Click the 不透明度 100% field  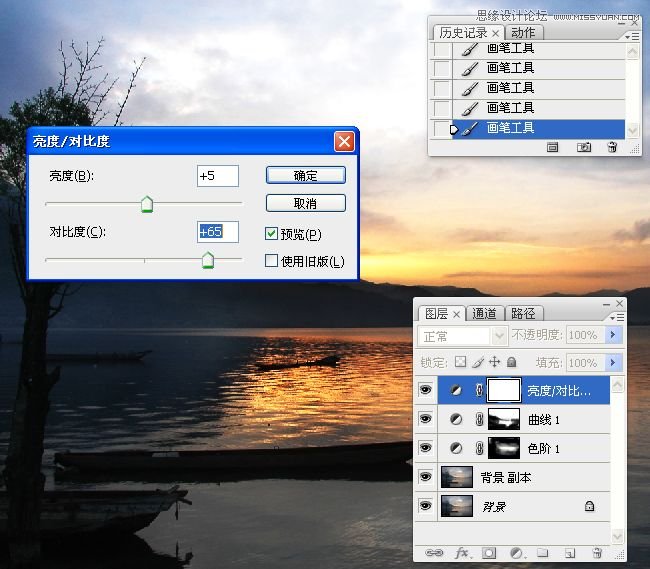585,335
